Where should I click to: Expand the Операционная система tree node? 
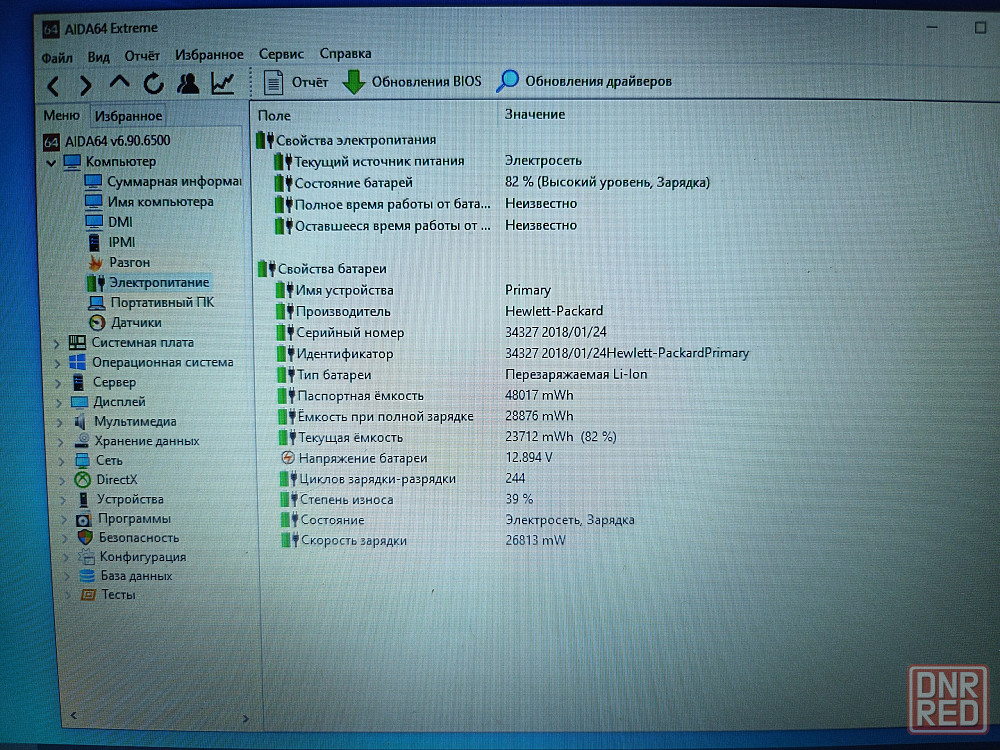pyautogui.click(x=55, y=363)
